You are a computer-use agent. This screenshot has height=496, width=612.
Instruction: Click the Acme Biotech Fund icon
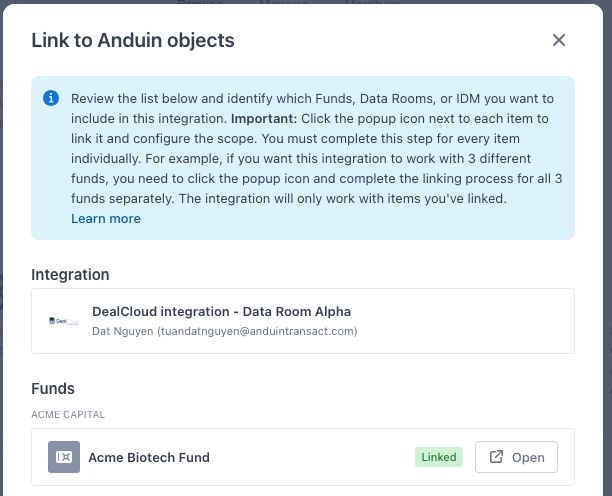[x=64, y=457]
